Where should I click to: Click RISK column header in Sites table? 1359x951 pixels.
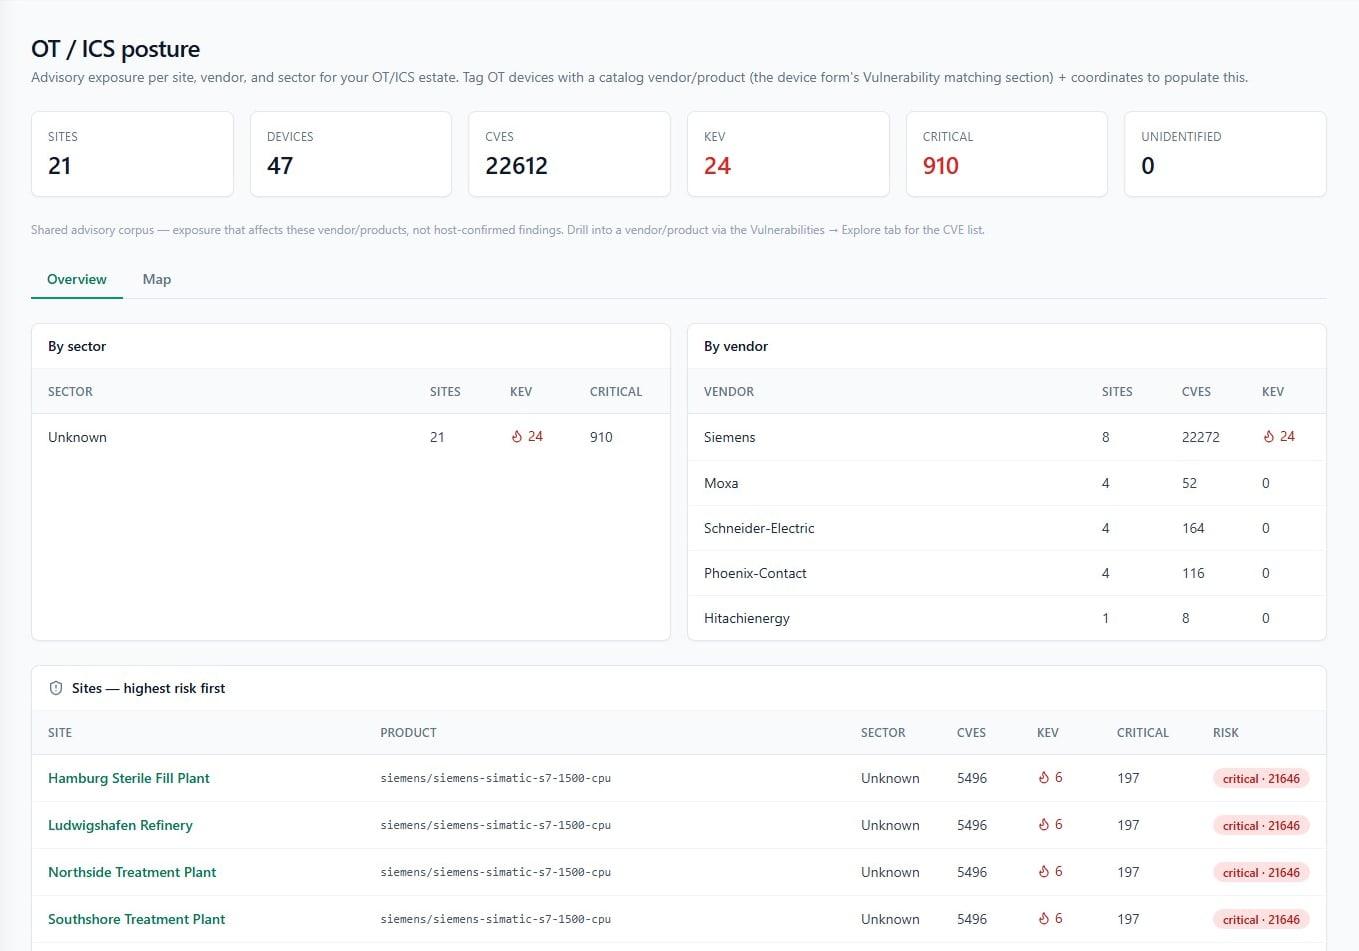(x=1226, y=733)
